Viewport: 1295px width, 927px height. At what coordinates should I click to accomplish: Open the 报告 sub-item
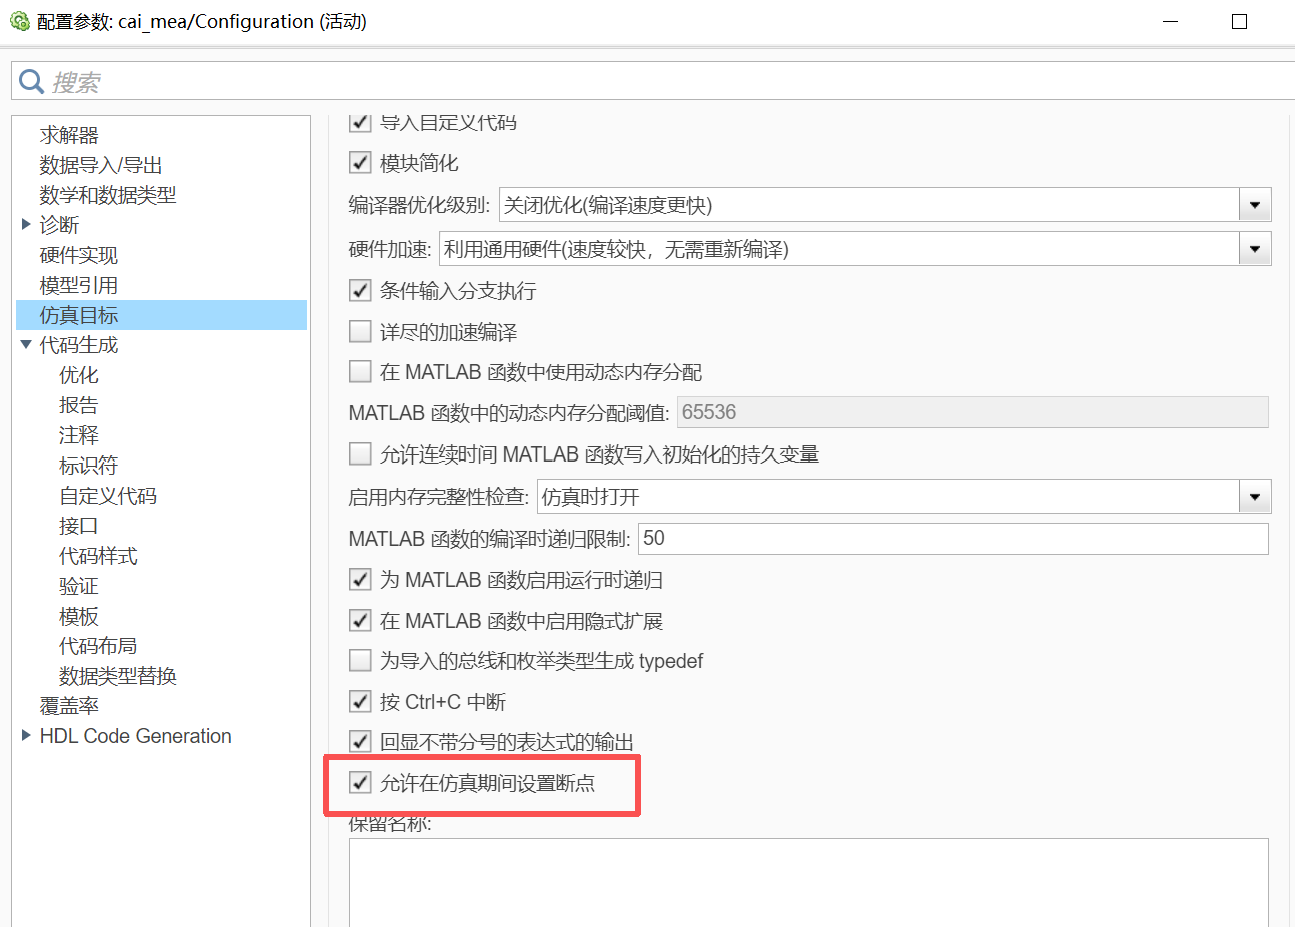pyautogui.click(x=79, y=405)
